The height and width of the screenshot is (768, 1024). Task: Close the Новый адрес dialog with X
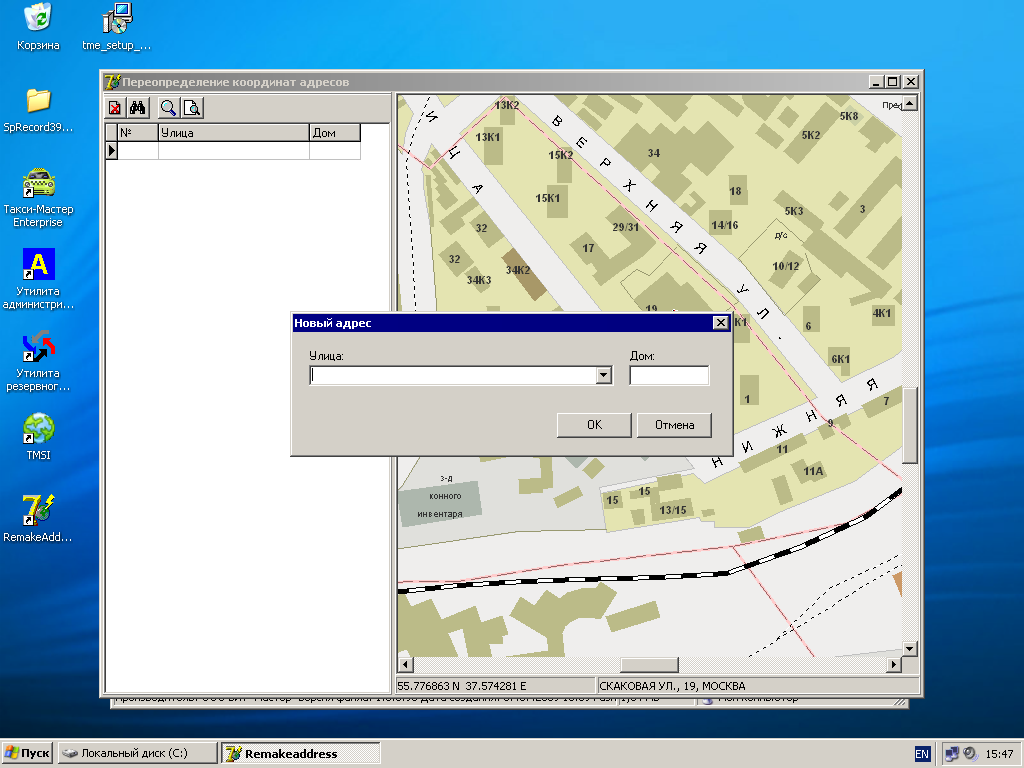coord(720,322)
